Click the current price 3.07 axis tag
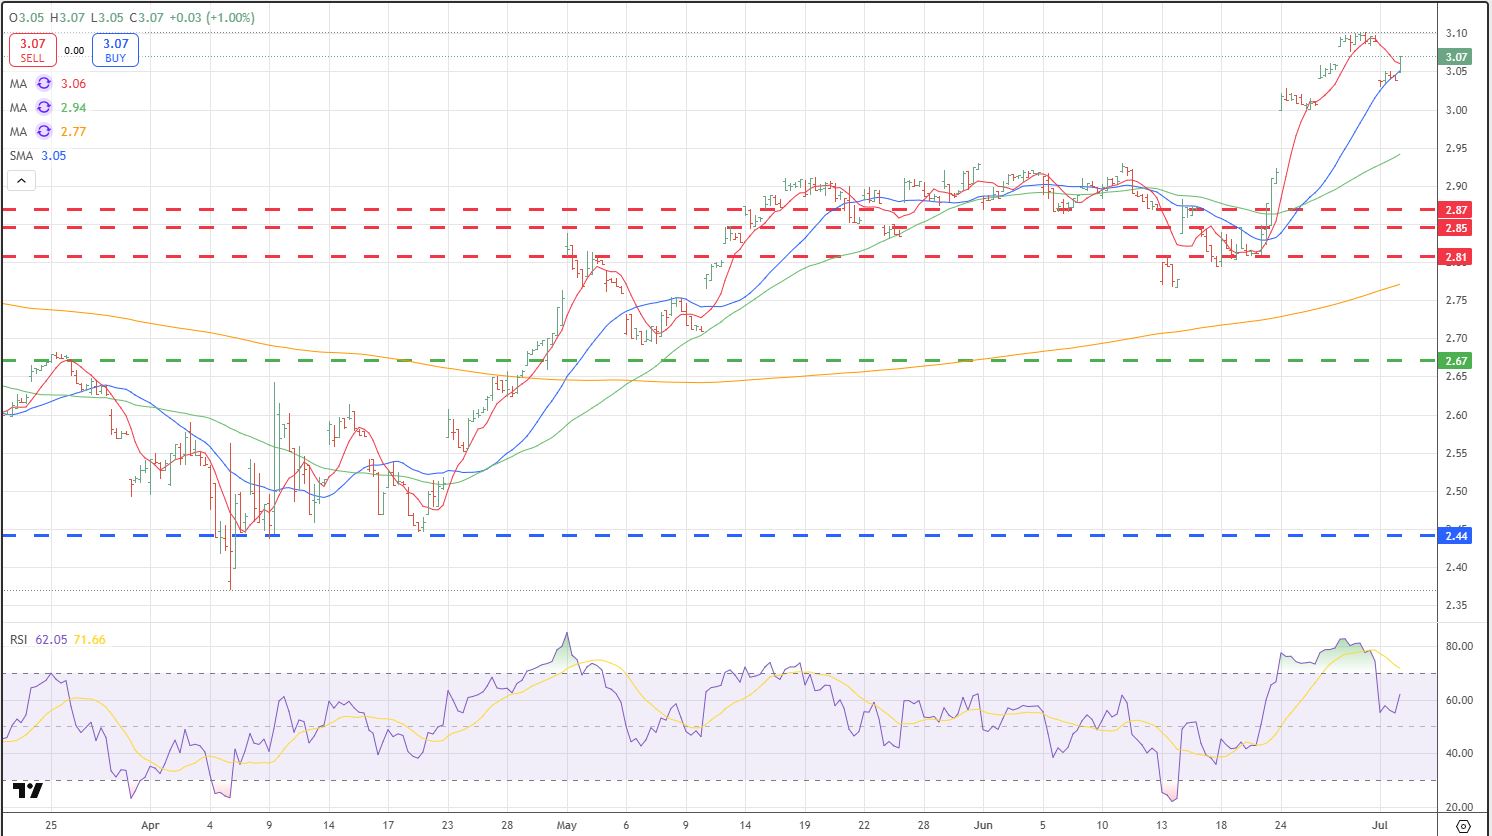The height and width of the screenshot is (836, 1492). click(x=1456, y=58)
